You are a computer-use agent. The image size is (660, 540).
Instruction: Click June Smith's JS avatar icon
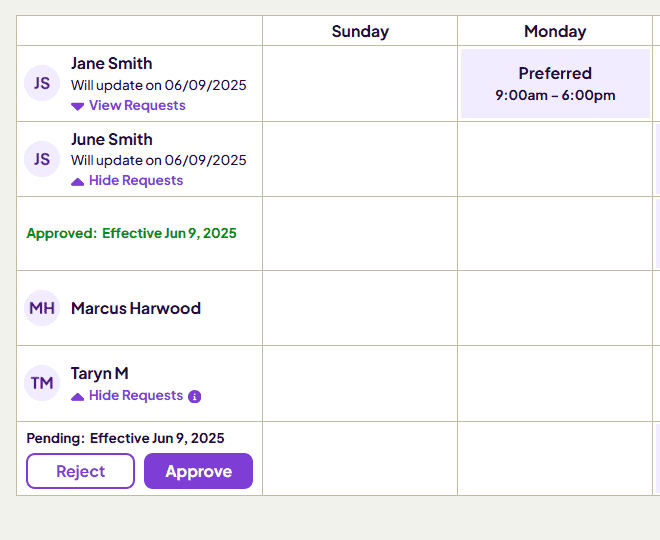(42, 159)
